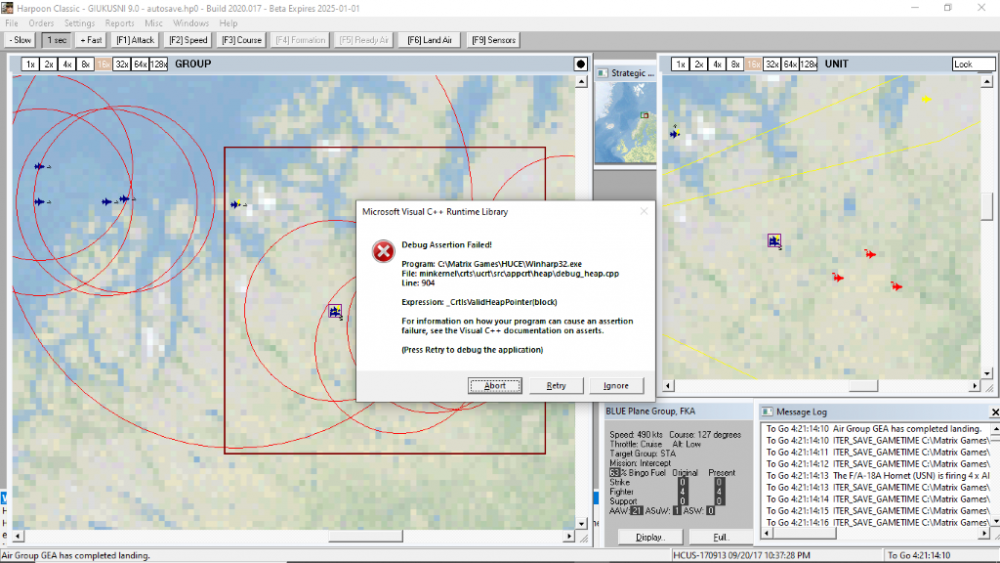Click UNIT map horizontal scrollbar thumb
1000x563 pixels.
pos(864,386)
